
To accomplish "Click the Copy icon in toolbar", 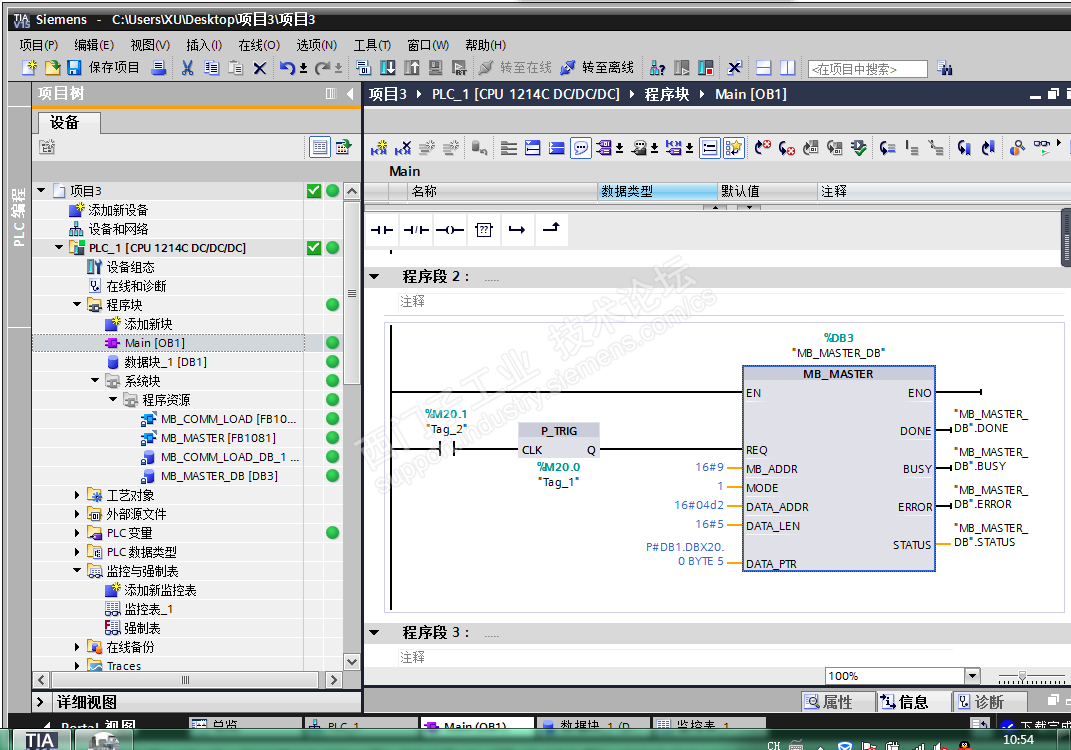I will click(211, 67).
